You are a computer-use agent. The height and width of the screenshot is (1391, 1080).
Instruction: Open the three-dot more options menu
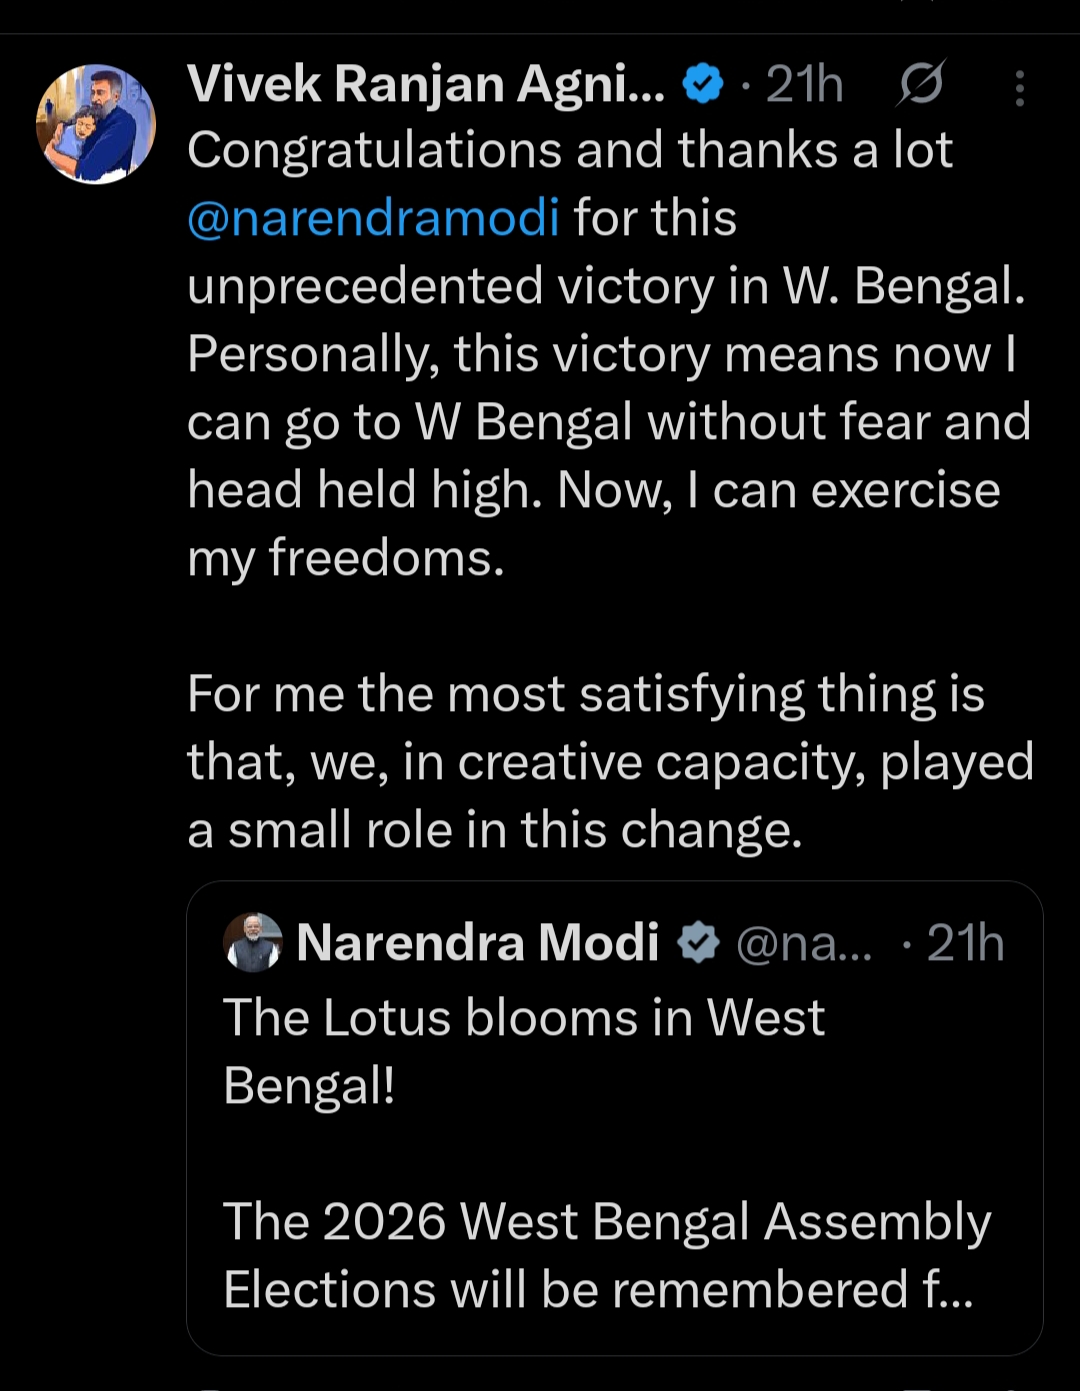click(x=1019, y=88)
